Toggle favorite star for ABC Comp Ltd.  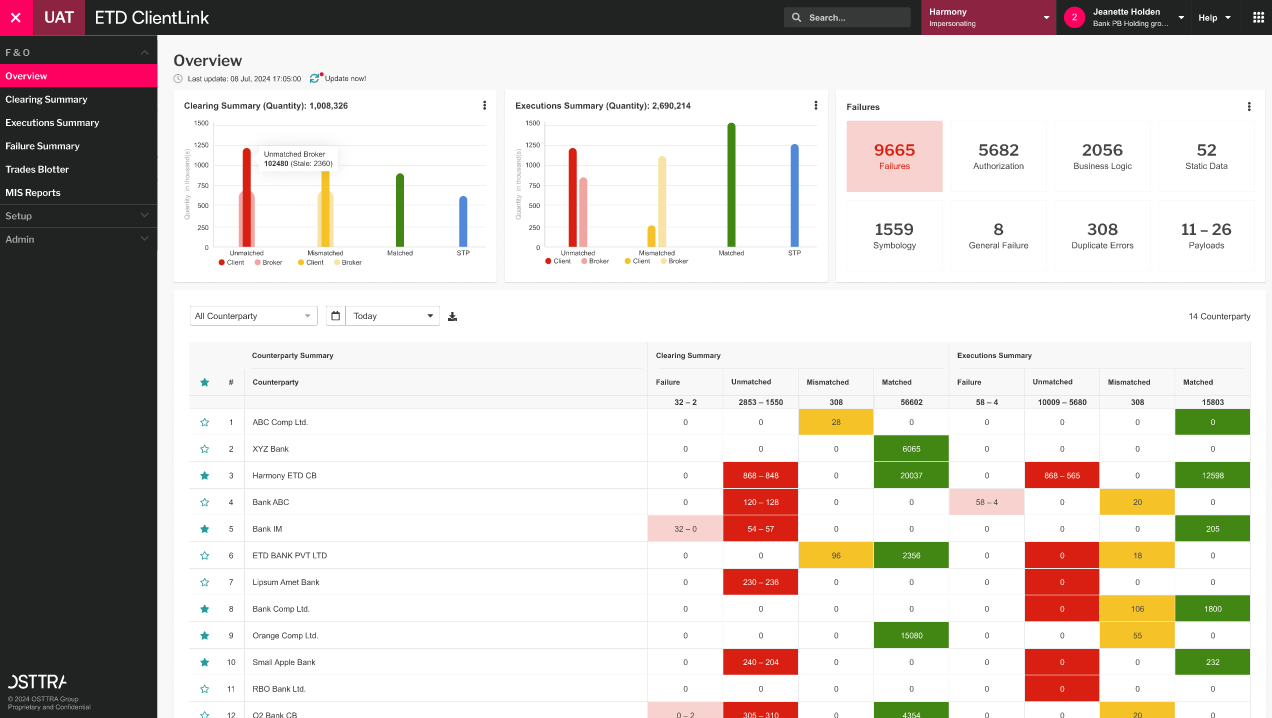pos(205,422)
